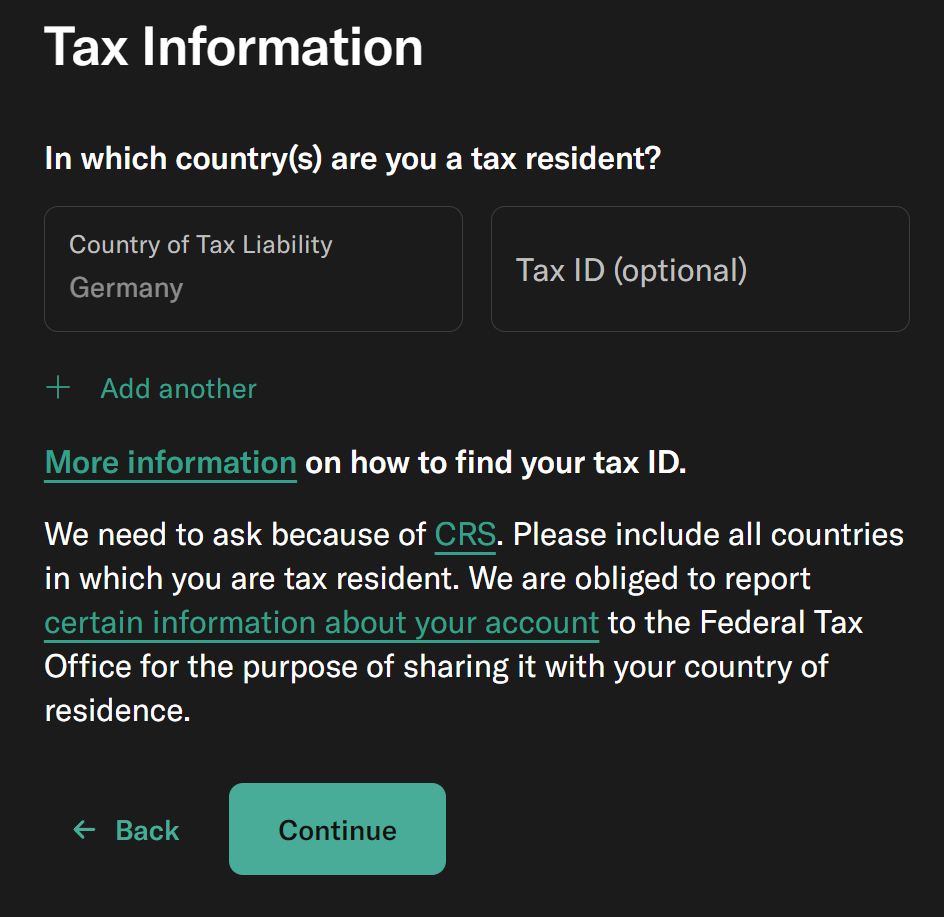Open "certain information about your account" link
The width and height of the screenshot is (944, 917).
[x=321, y=623]
